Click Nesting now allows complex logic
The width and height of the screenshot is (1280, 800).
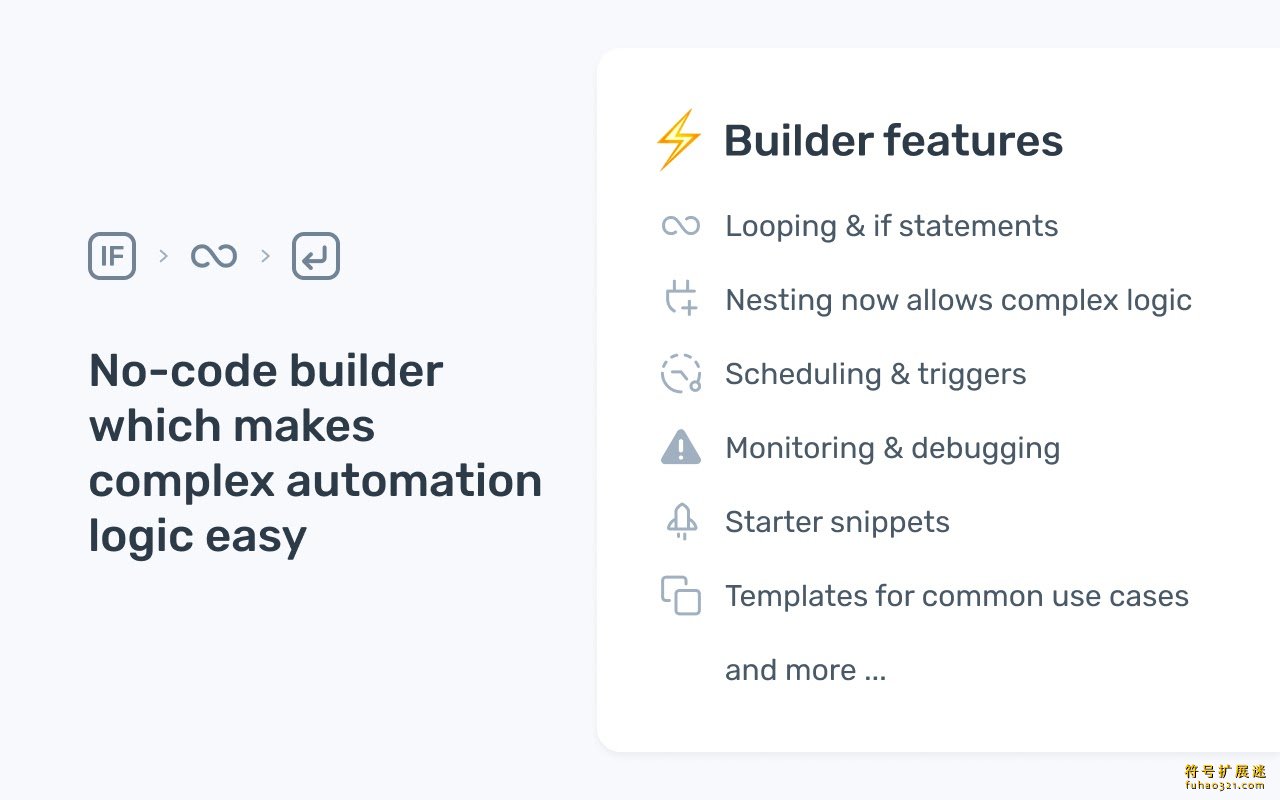(958, 300)
